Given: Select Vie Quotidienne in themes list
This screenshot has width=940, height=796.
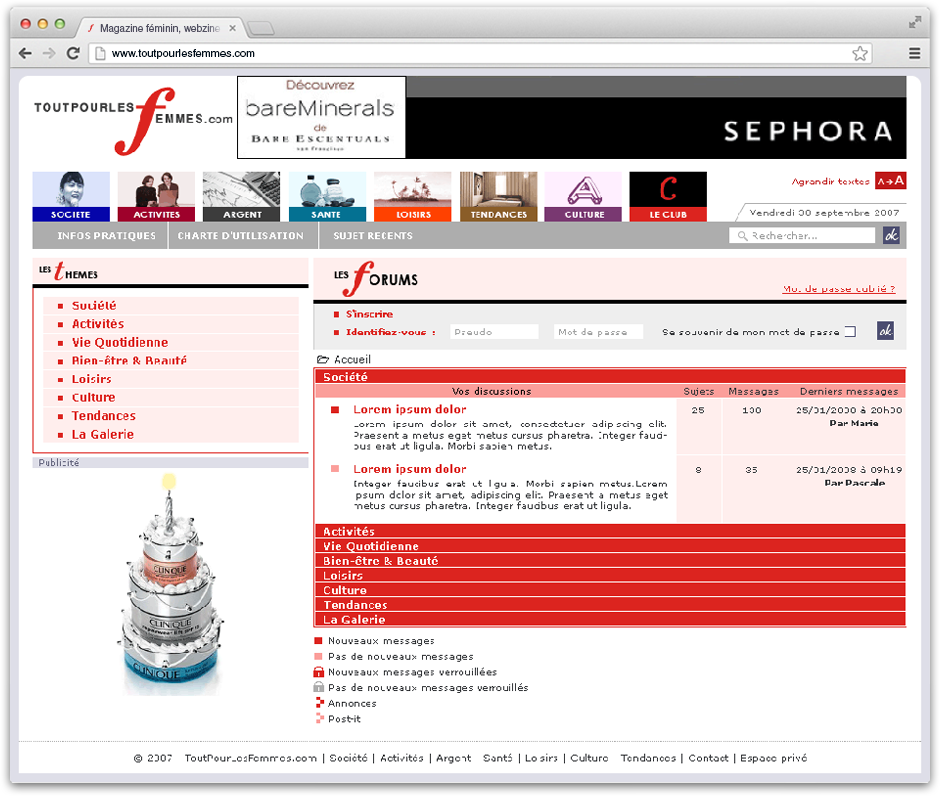Looking at the screenshot, I should coord(120,342).
